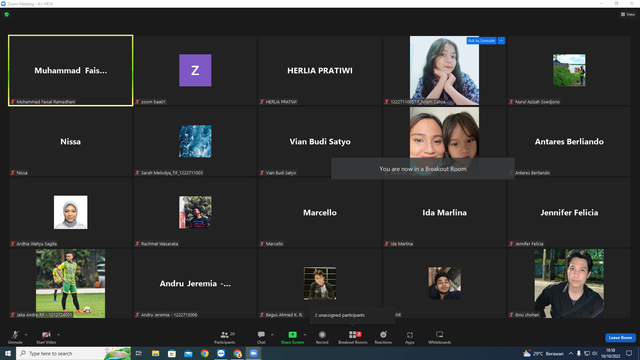Click 'Ardhia Wahyu Sagita' name label

pyautogui.click(x=36, y=244)
